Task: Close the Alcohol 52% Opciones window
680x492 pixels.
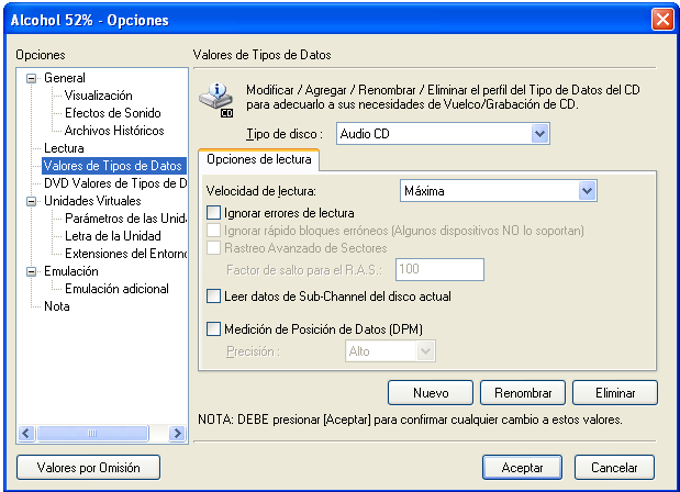Action: pyautogui.click(x=662, y=20)
